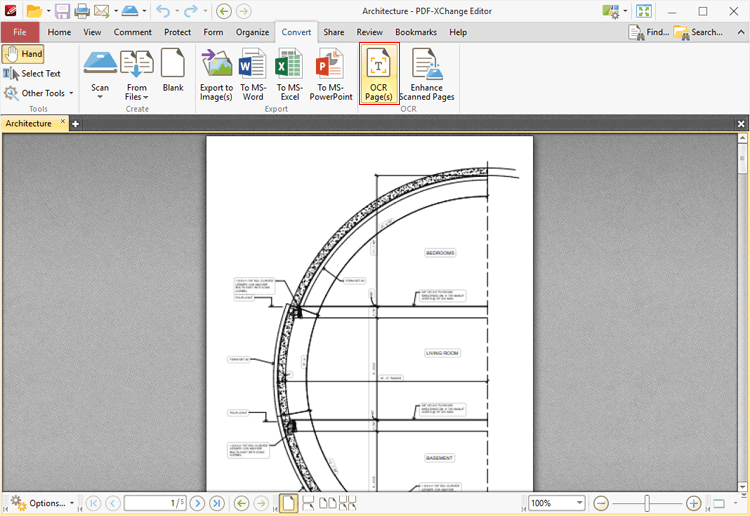Open the zoom level 100% combo box
Image resolution: width=750 pixels, height=516 pixels.
click(x=556, y=503)
